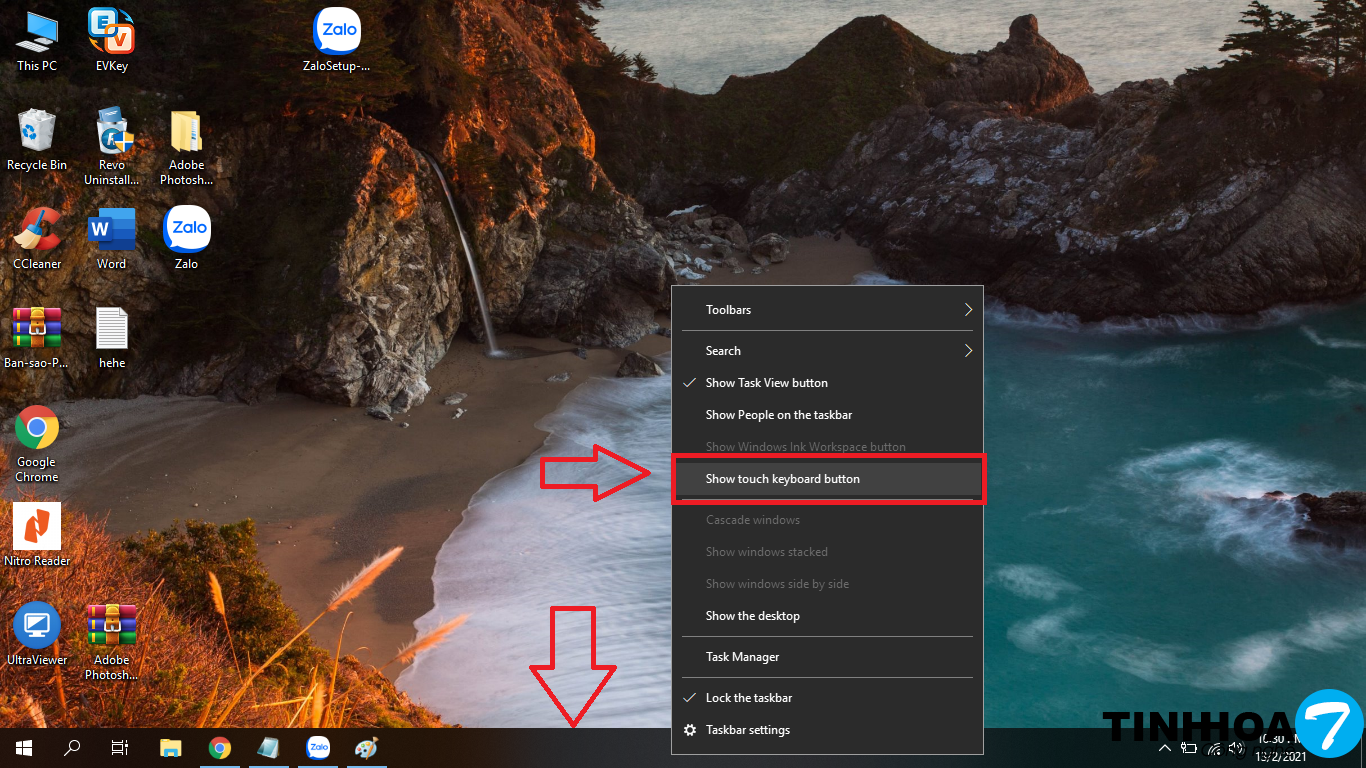Choose Show the desktop menu entry
This screenshot has width=1366, height=768.
click(752, 616)
